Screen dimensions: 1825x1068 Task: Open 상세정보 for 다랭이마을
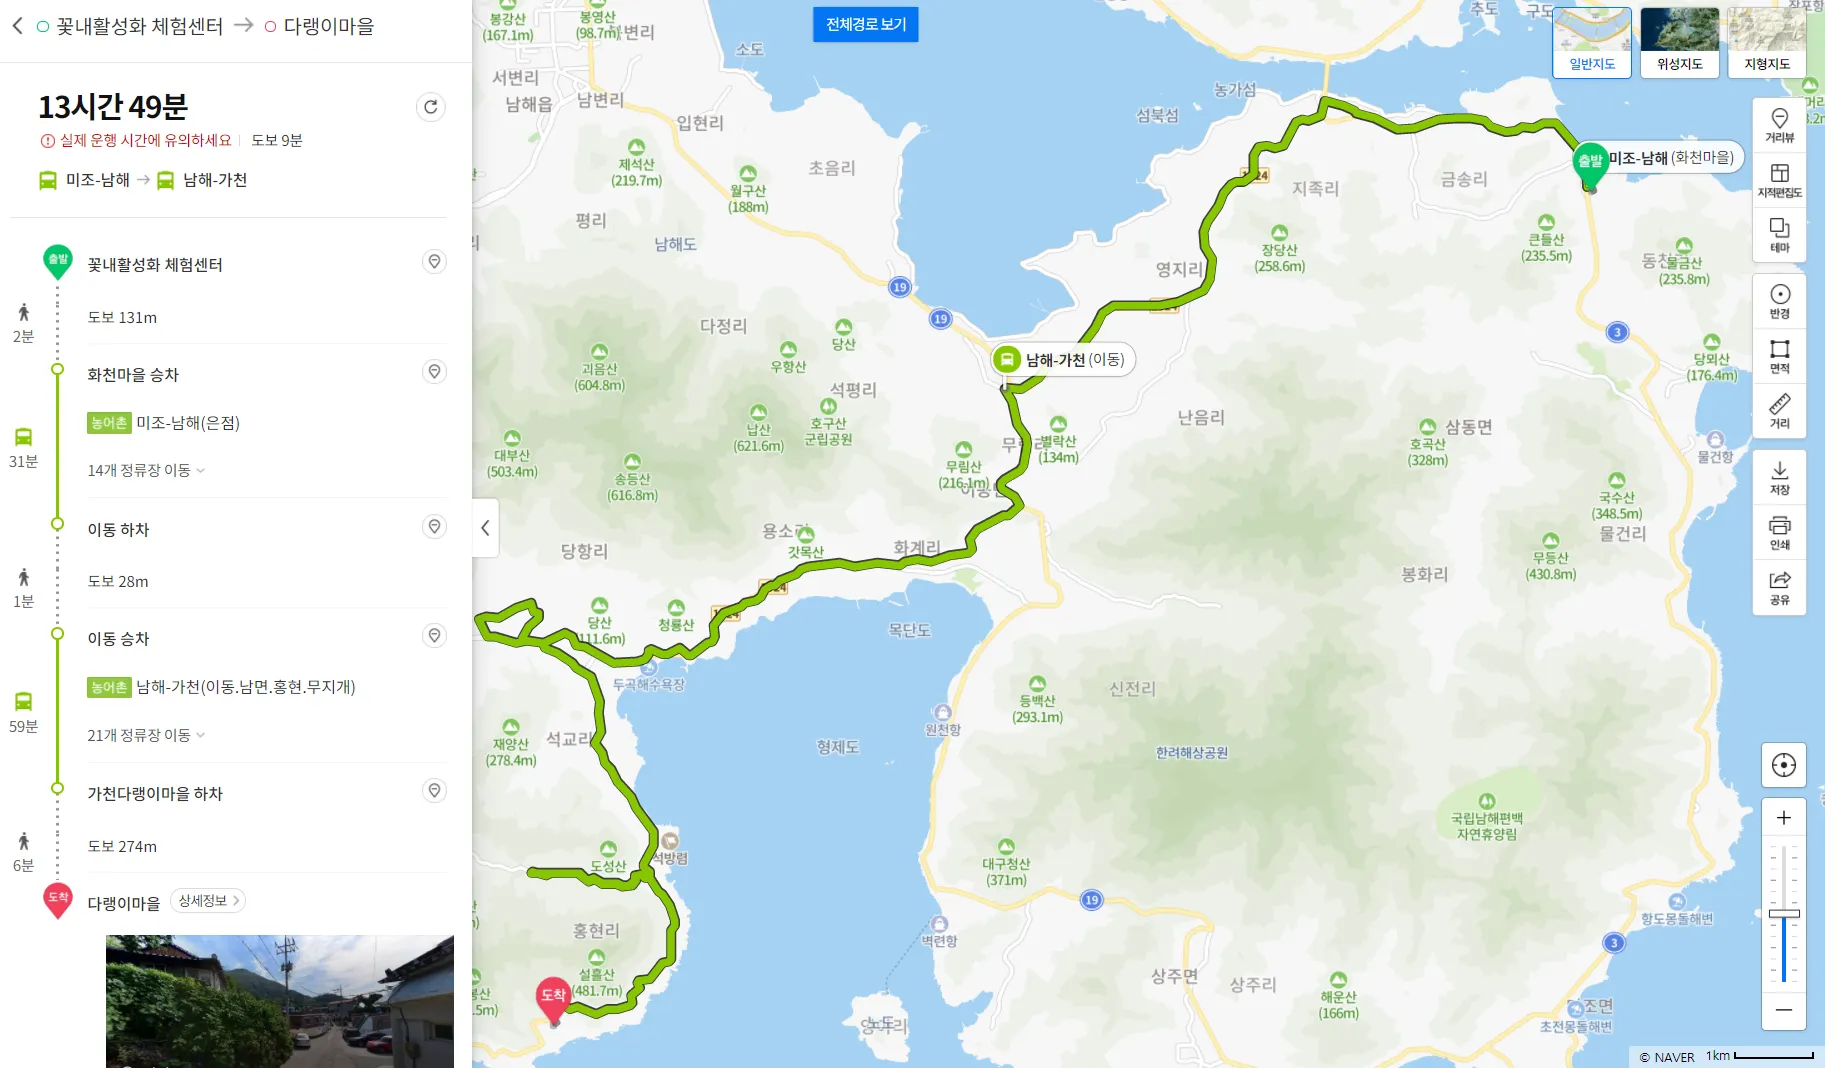click(x=208, y=901)
